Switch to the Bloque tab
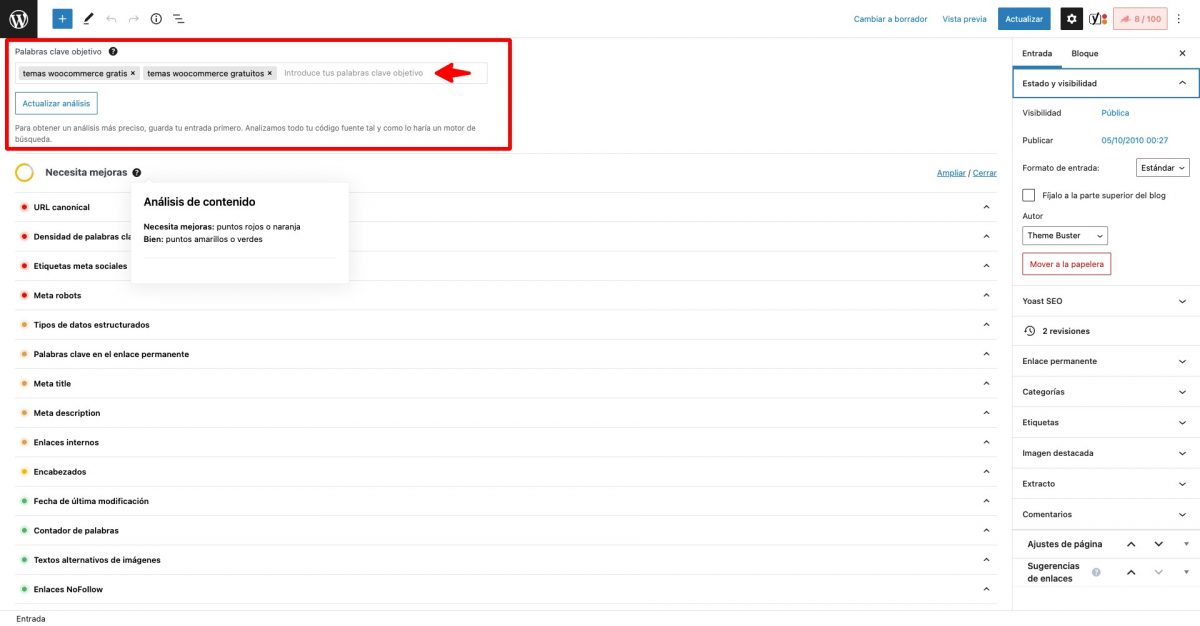The width and height of the screenshot is (1200, 626). 1084,53
